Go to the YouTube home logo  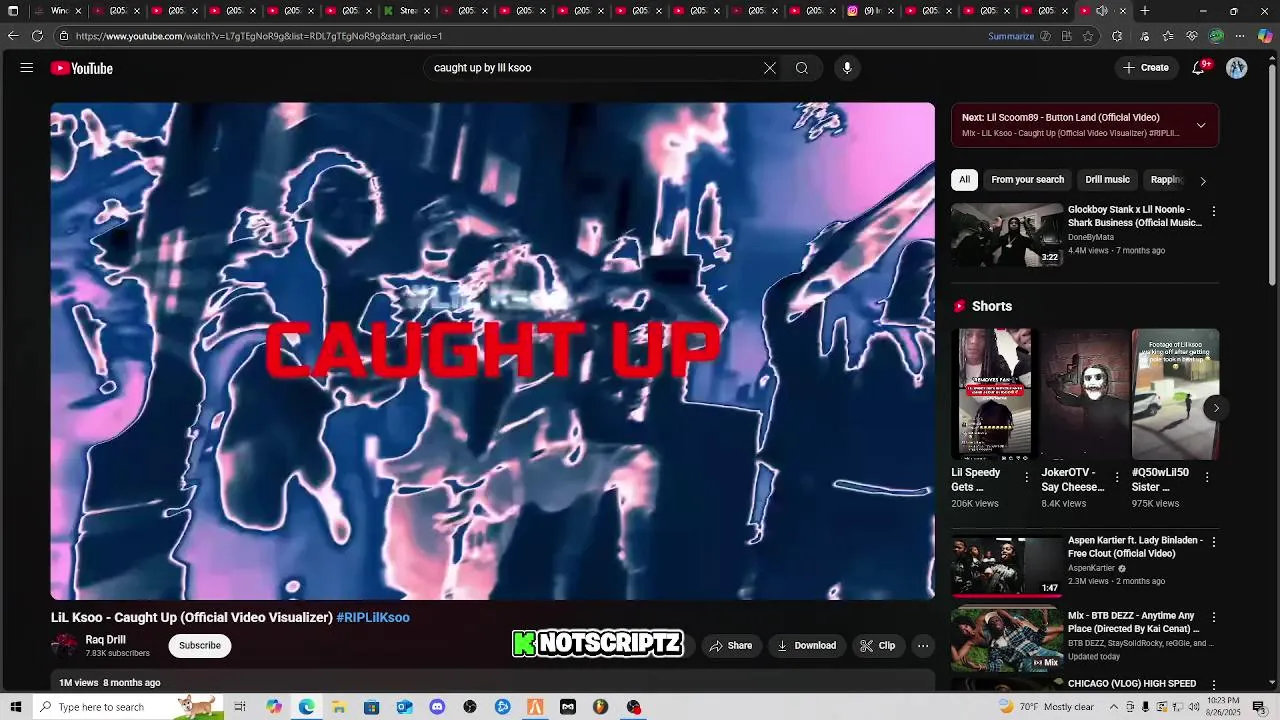point(82,68)
